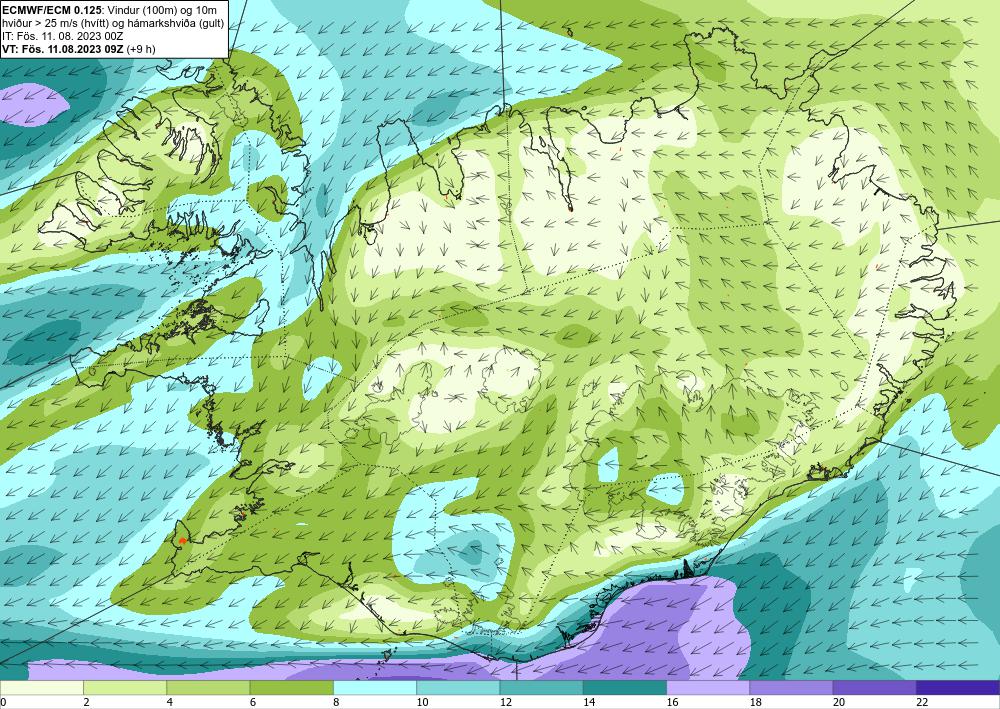Click the title line 'ECMWF/ECM 0.125: Vindur (100m) og 10m'
This screenshot has height=709, width=1000.
point(110,10)
